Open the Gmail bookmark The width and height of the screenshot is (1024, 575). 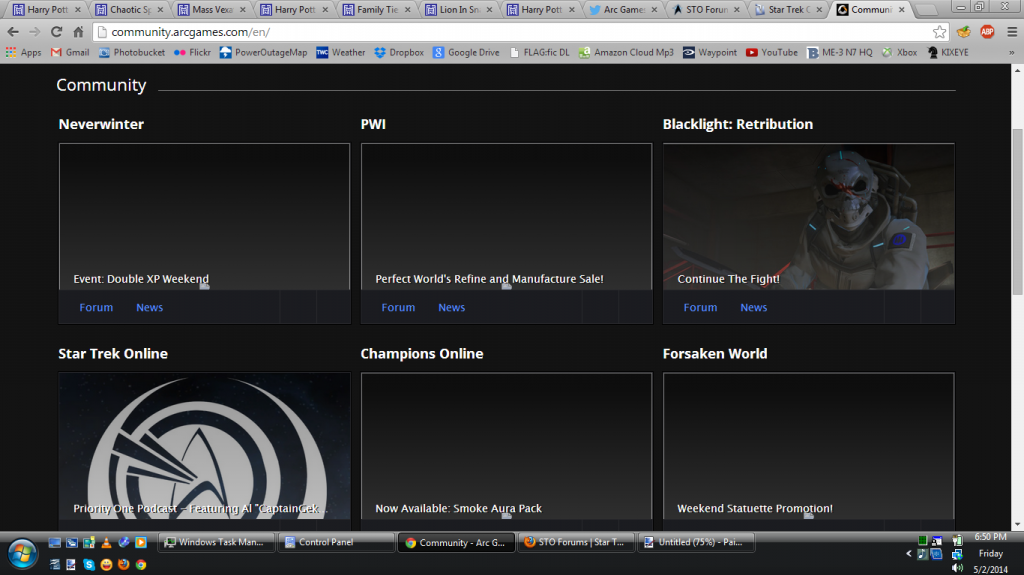[x=70, y=52]
